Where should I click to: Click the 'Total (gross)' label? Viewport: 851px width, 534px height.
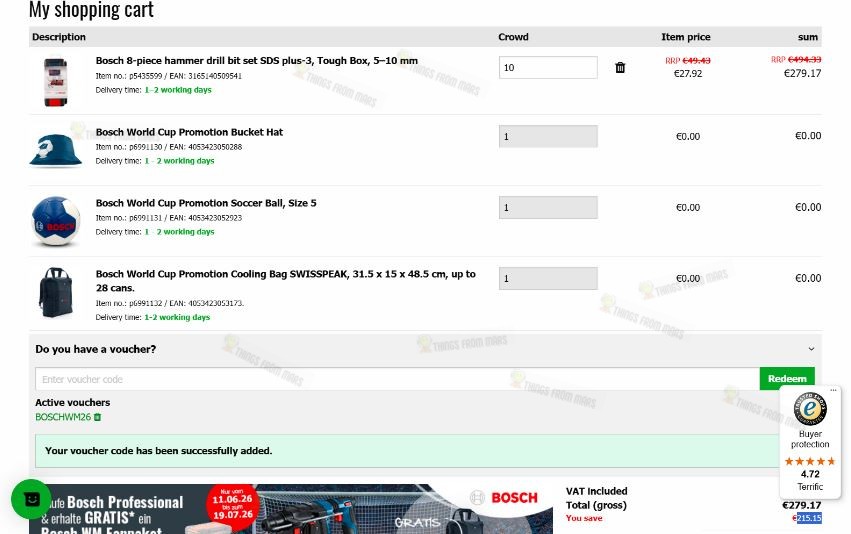pyautogui.click(x=596, y=505)
